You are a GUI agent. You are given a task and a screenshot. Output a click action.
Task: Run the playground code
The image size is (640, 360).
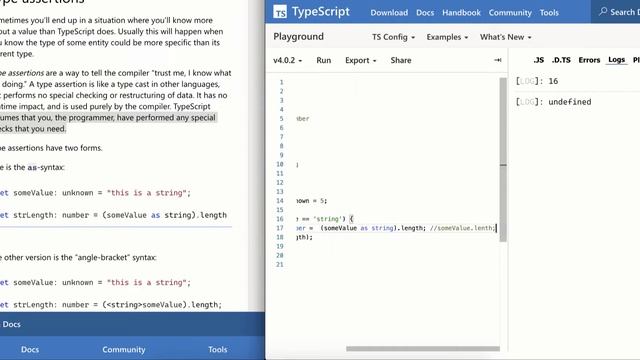324,60
